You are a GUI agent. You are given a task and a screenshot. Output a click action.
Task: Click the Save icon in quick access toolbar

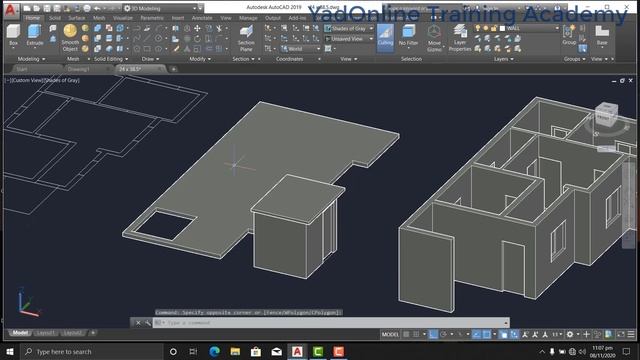(x=47, y=8)
